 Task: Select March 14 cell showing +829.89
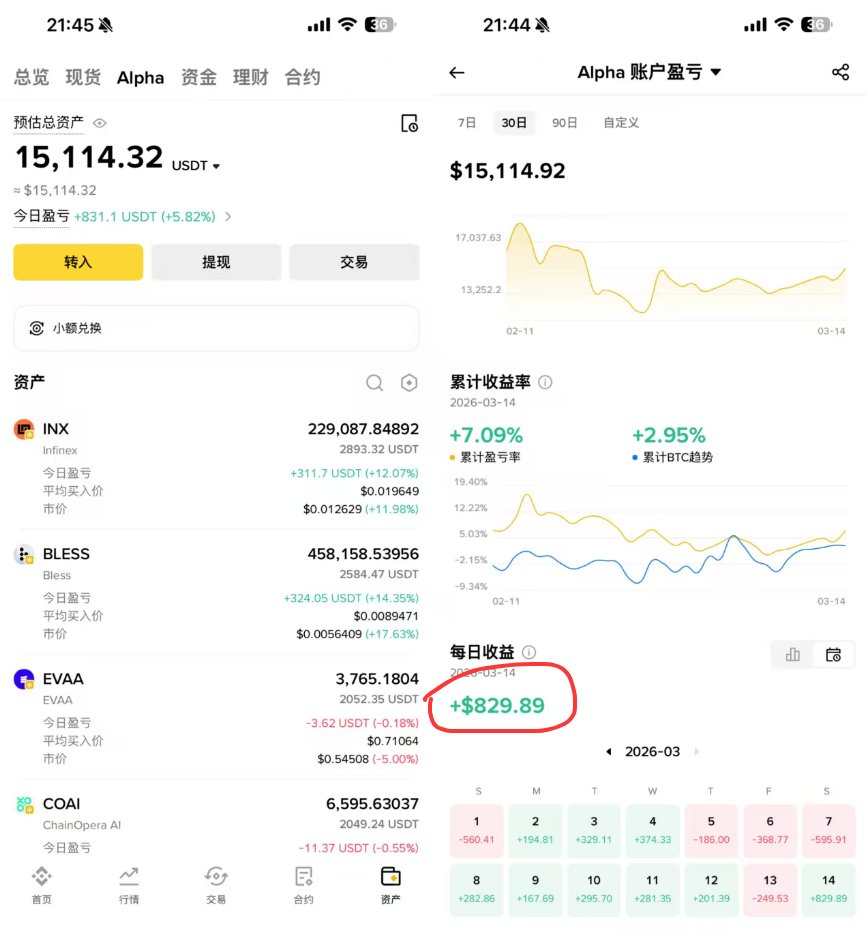pyautogui.click(x=828, y=890)
